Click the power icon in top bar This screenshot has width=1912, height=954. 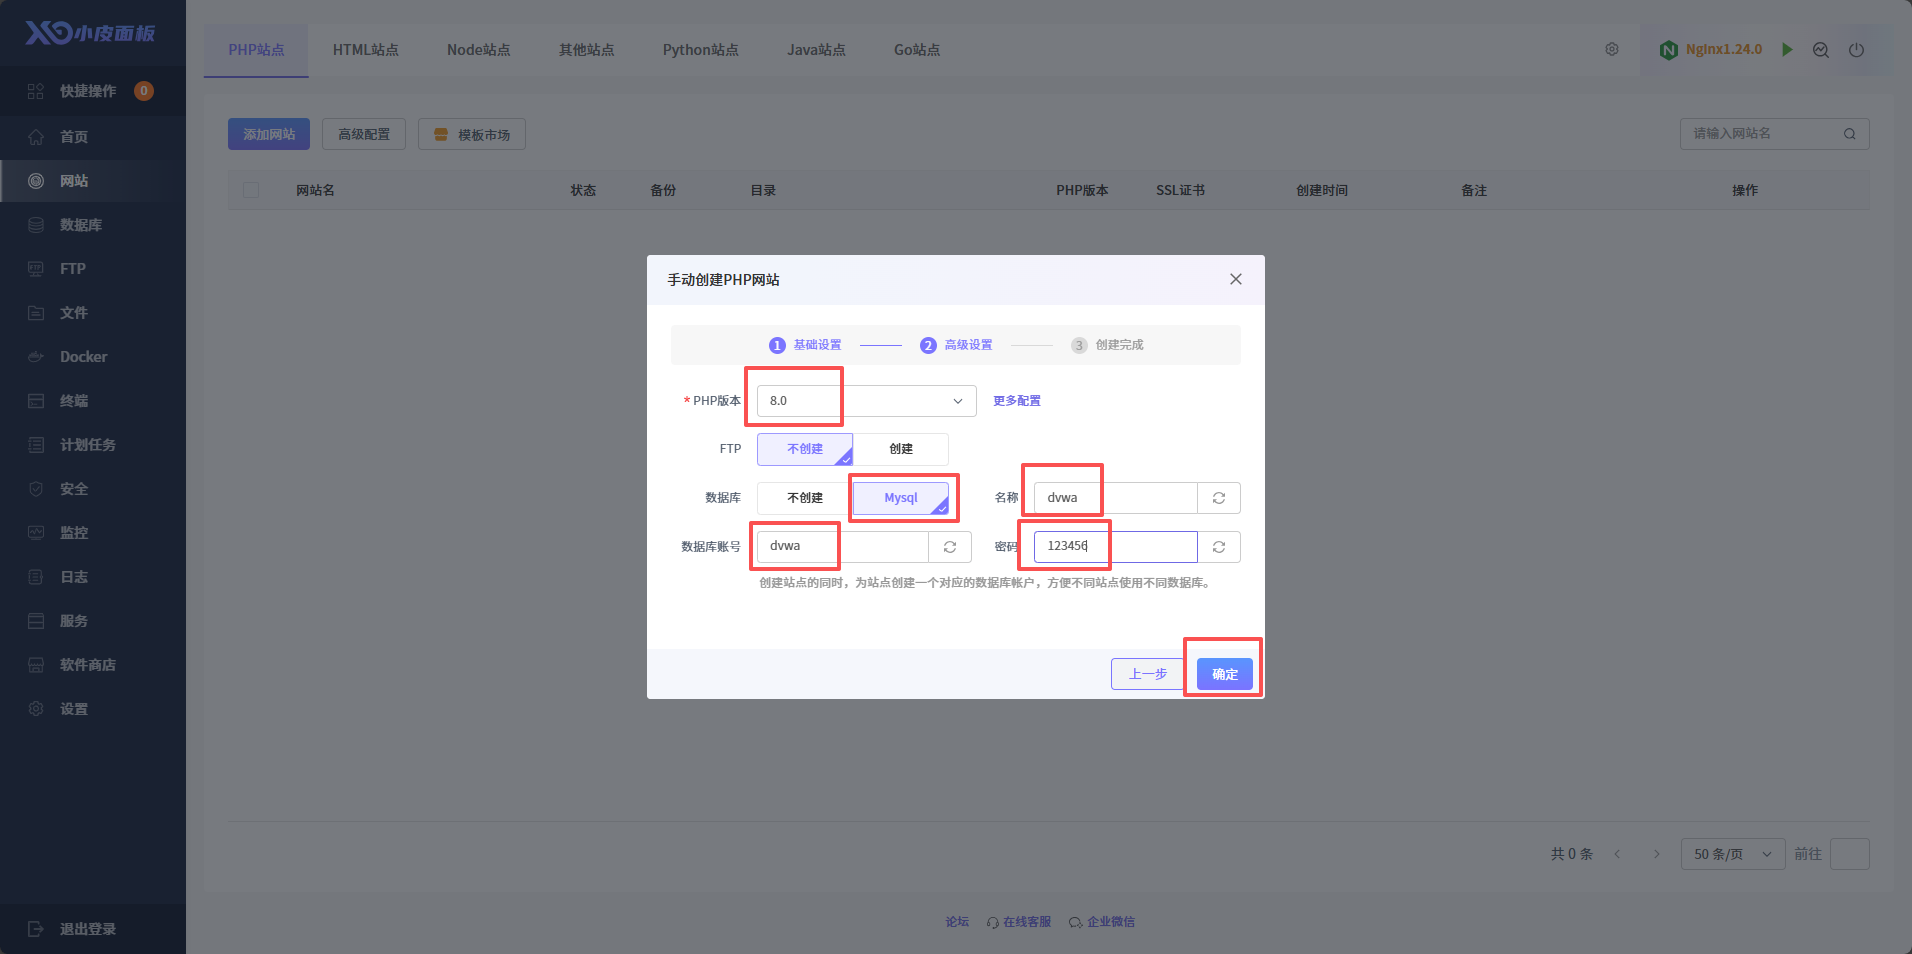(x=1856, y=50)
